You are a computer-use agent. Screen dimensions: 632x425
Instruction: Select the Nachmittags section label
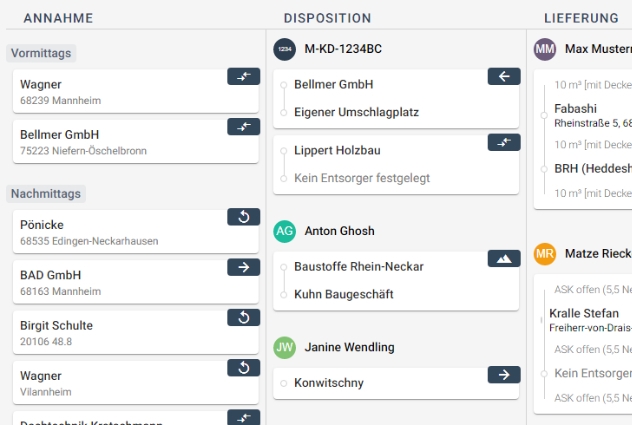click(x=47, y=193)
